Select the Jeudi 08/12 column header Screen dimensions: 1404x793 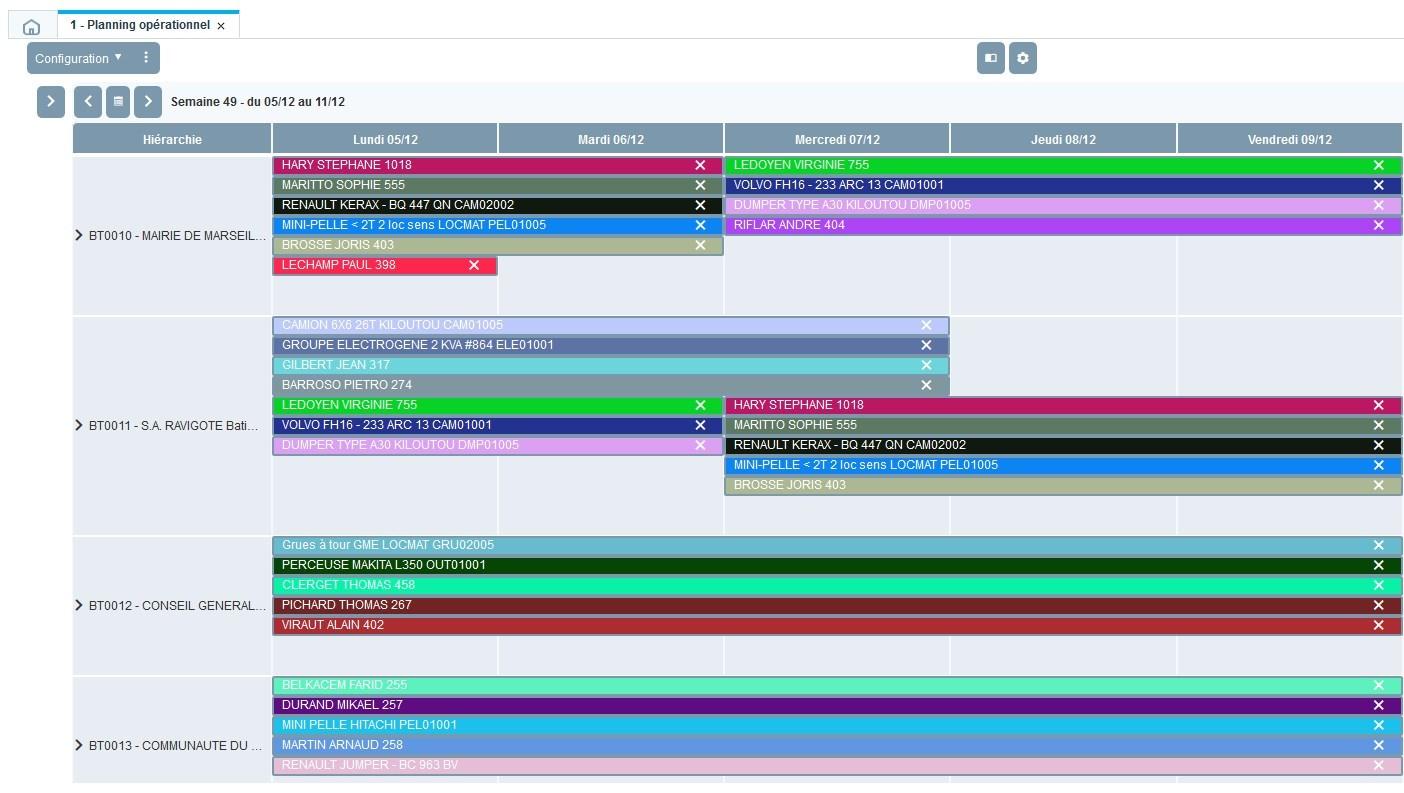[x=1063, y=139]
